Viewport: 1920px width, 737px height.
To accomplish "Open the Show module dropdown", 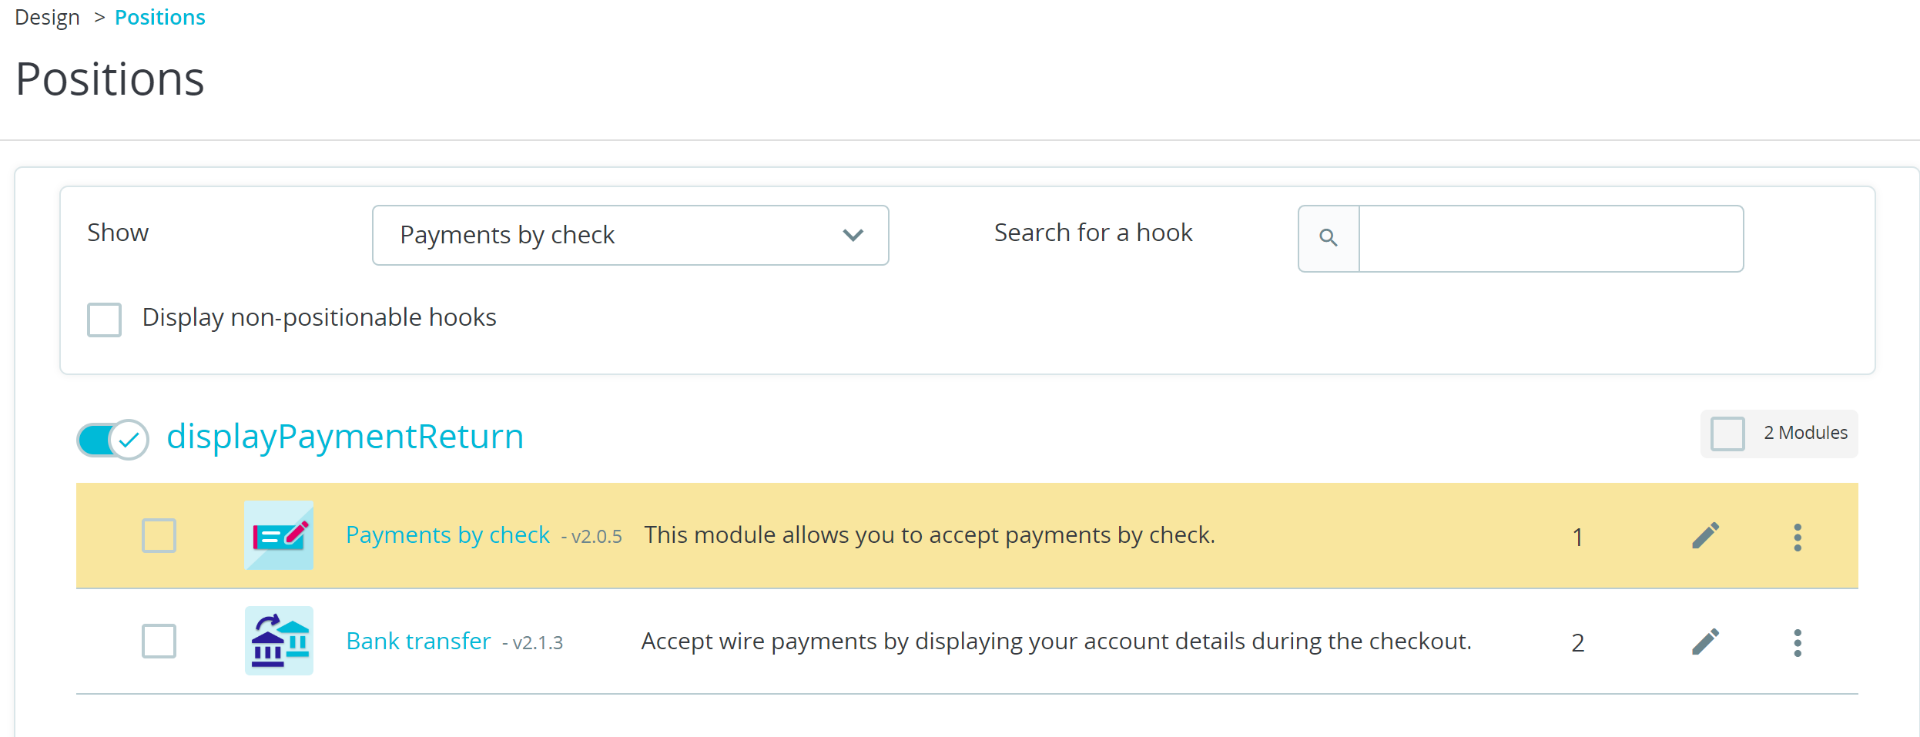I will (x=630, y=235).
